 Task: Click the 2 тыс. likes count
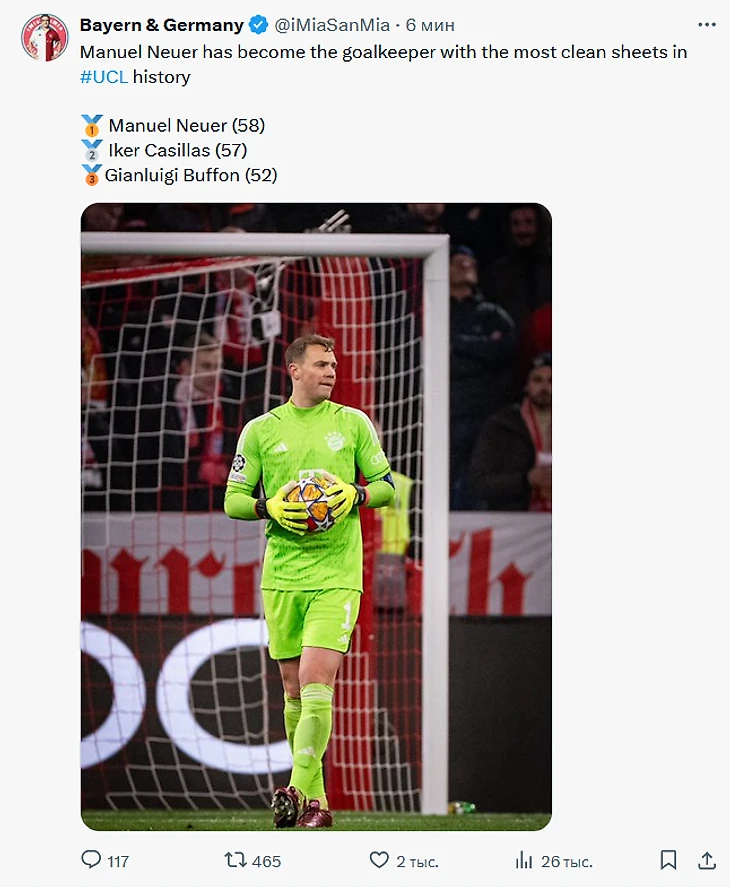point(418,862)
